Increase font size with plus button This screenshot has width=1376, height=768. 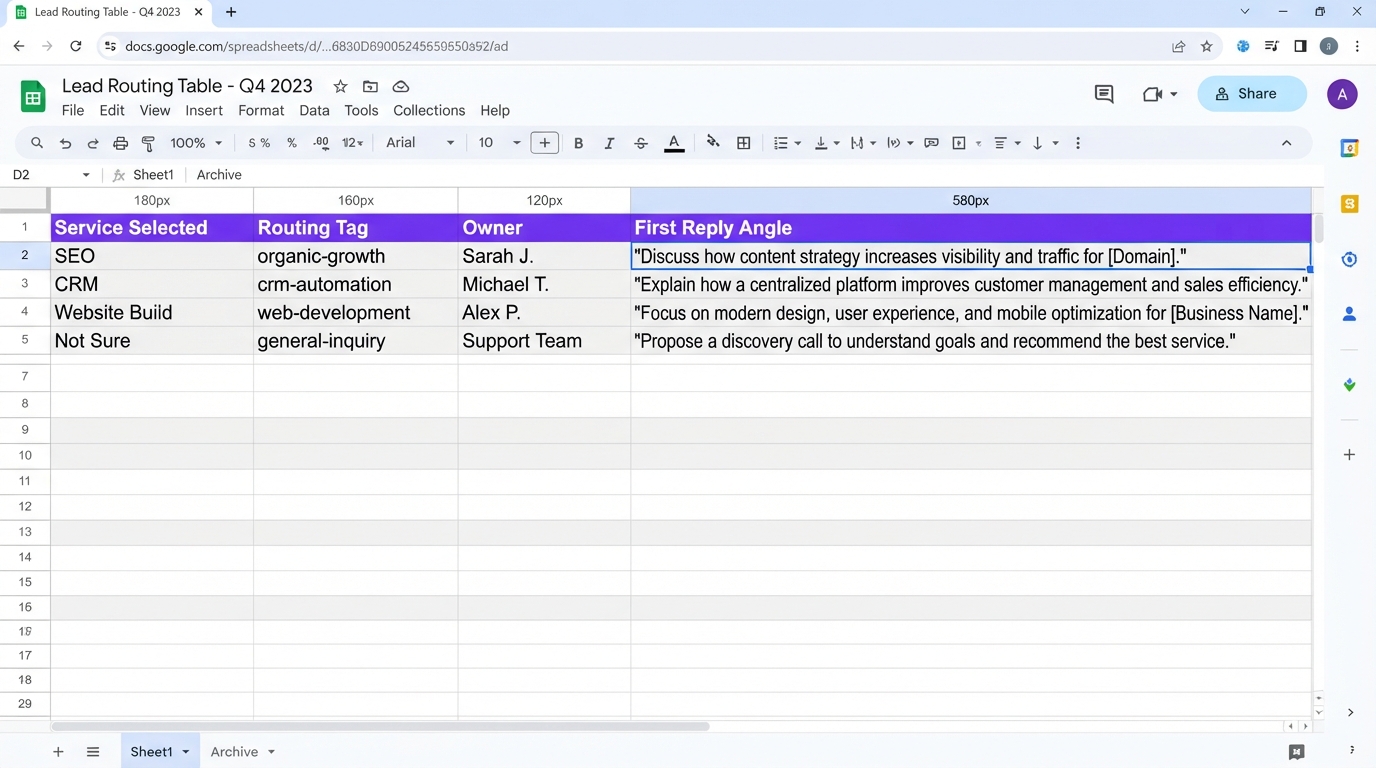click(x=545, y=143)
